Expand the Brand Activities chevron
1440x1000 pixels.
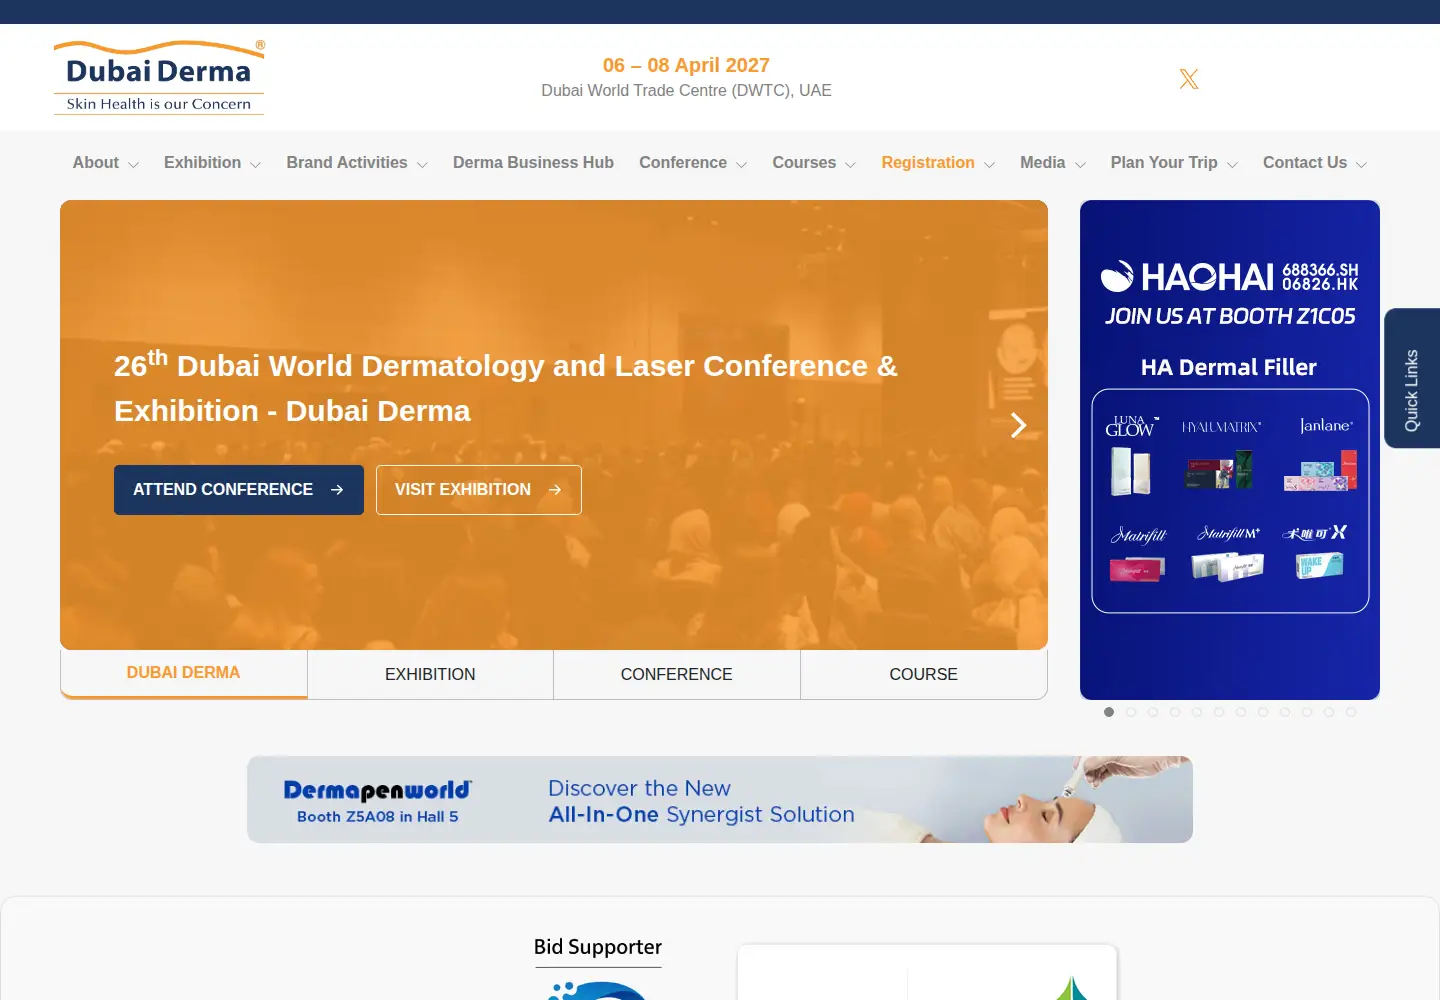422,165
